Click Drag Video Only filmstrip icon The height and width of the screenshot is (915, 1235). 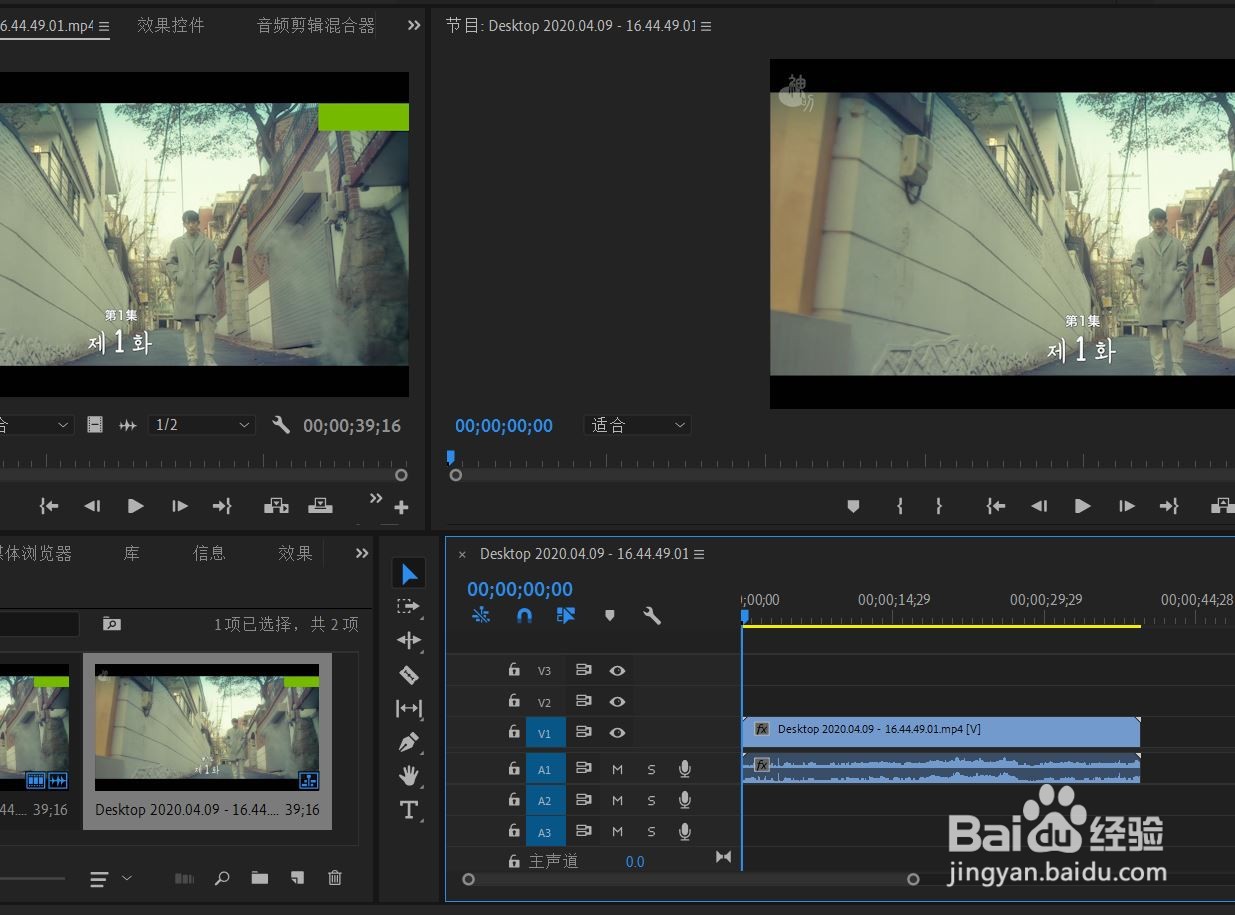coord(95,425)
